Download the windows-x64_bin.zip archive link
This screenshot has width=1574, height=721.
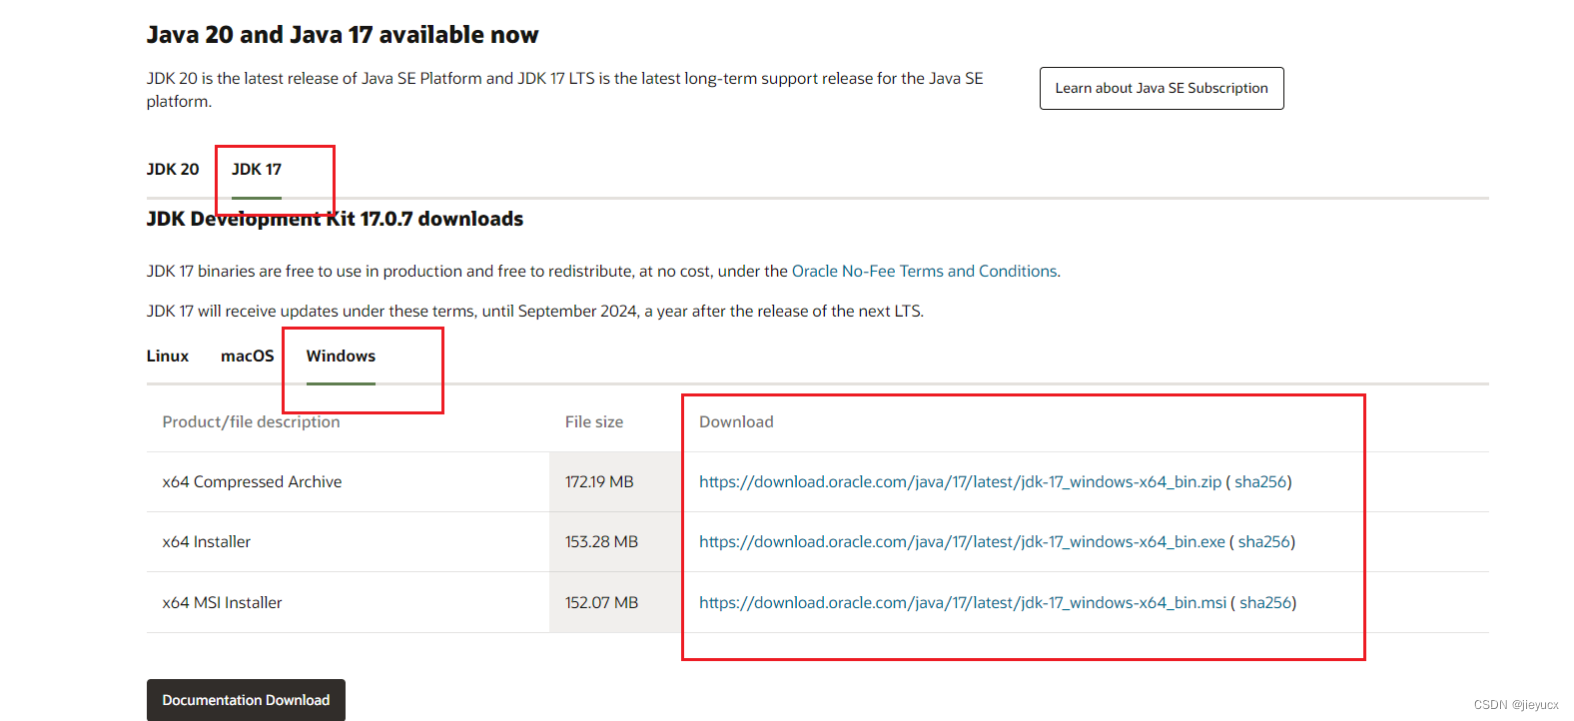click(960, 482)
